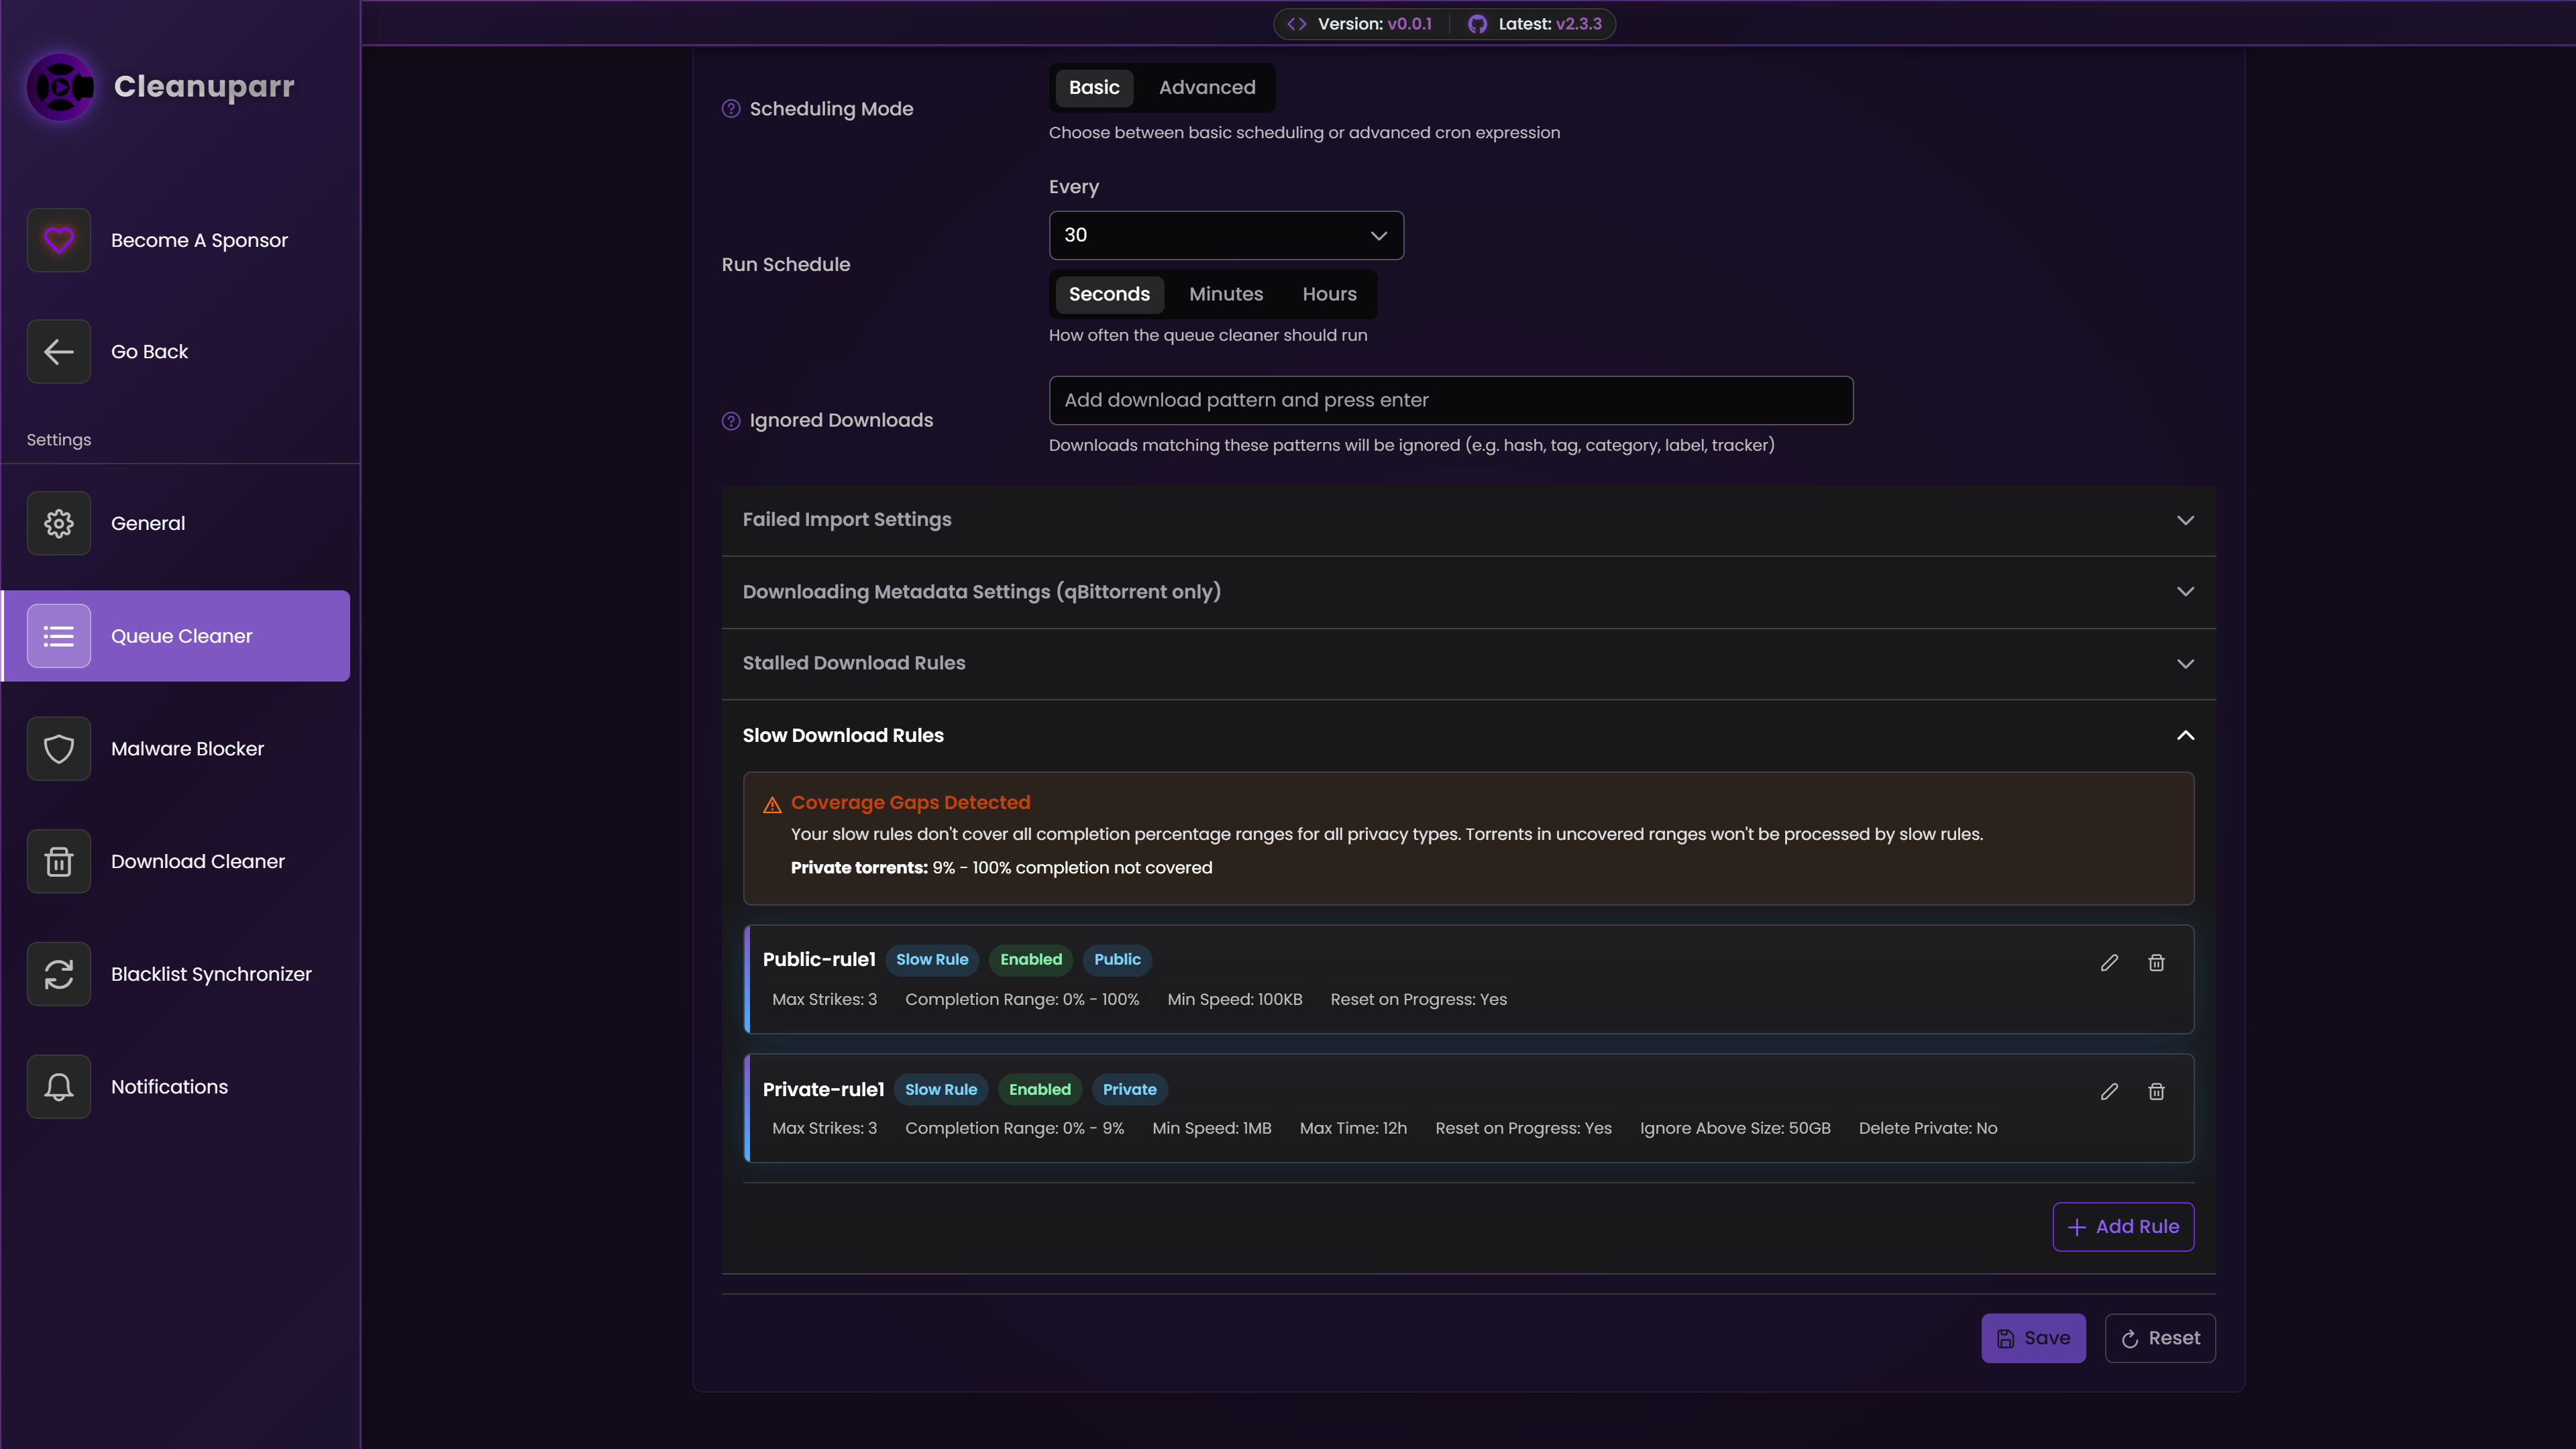Switch scheduling mode to Advanced

coord(1206,88)
